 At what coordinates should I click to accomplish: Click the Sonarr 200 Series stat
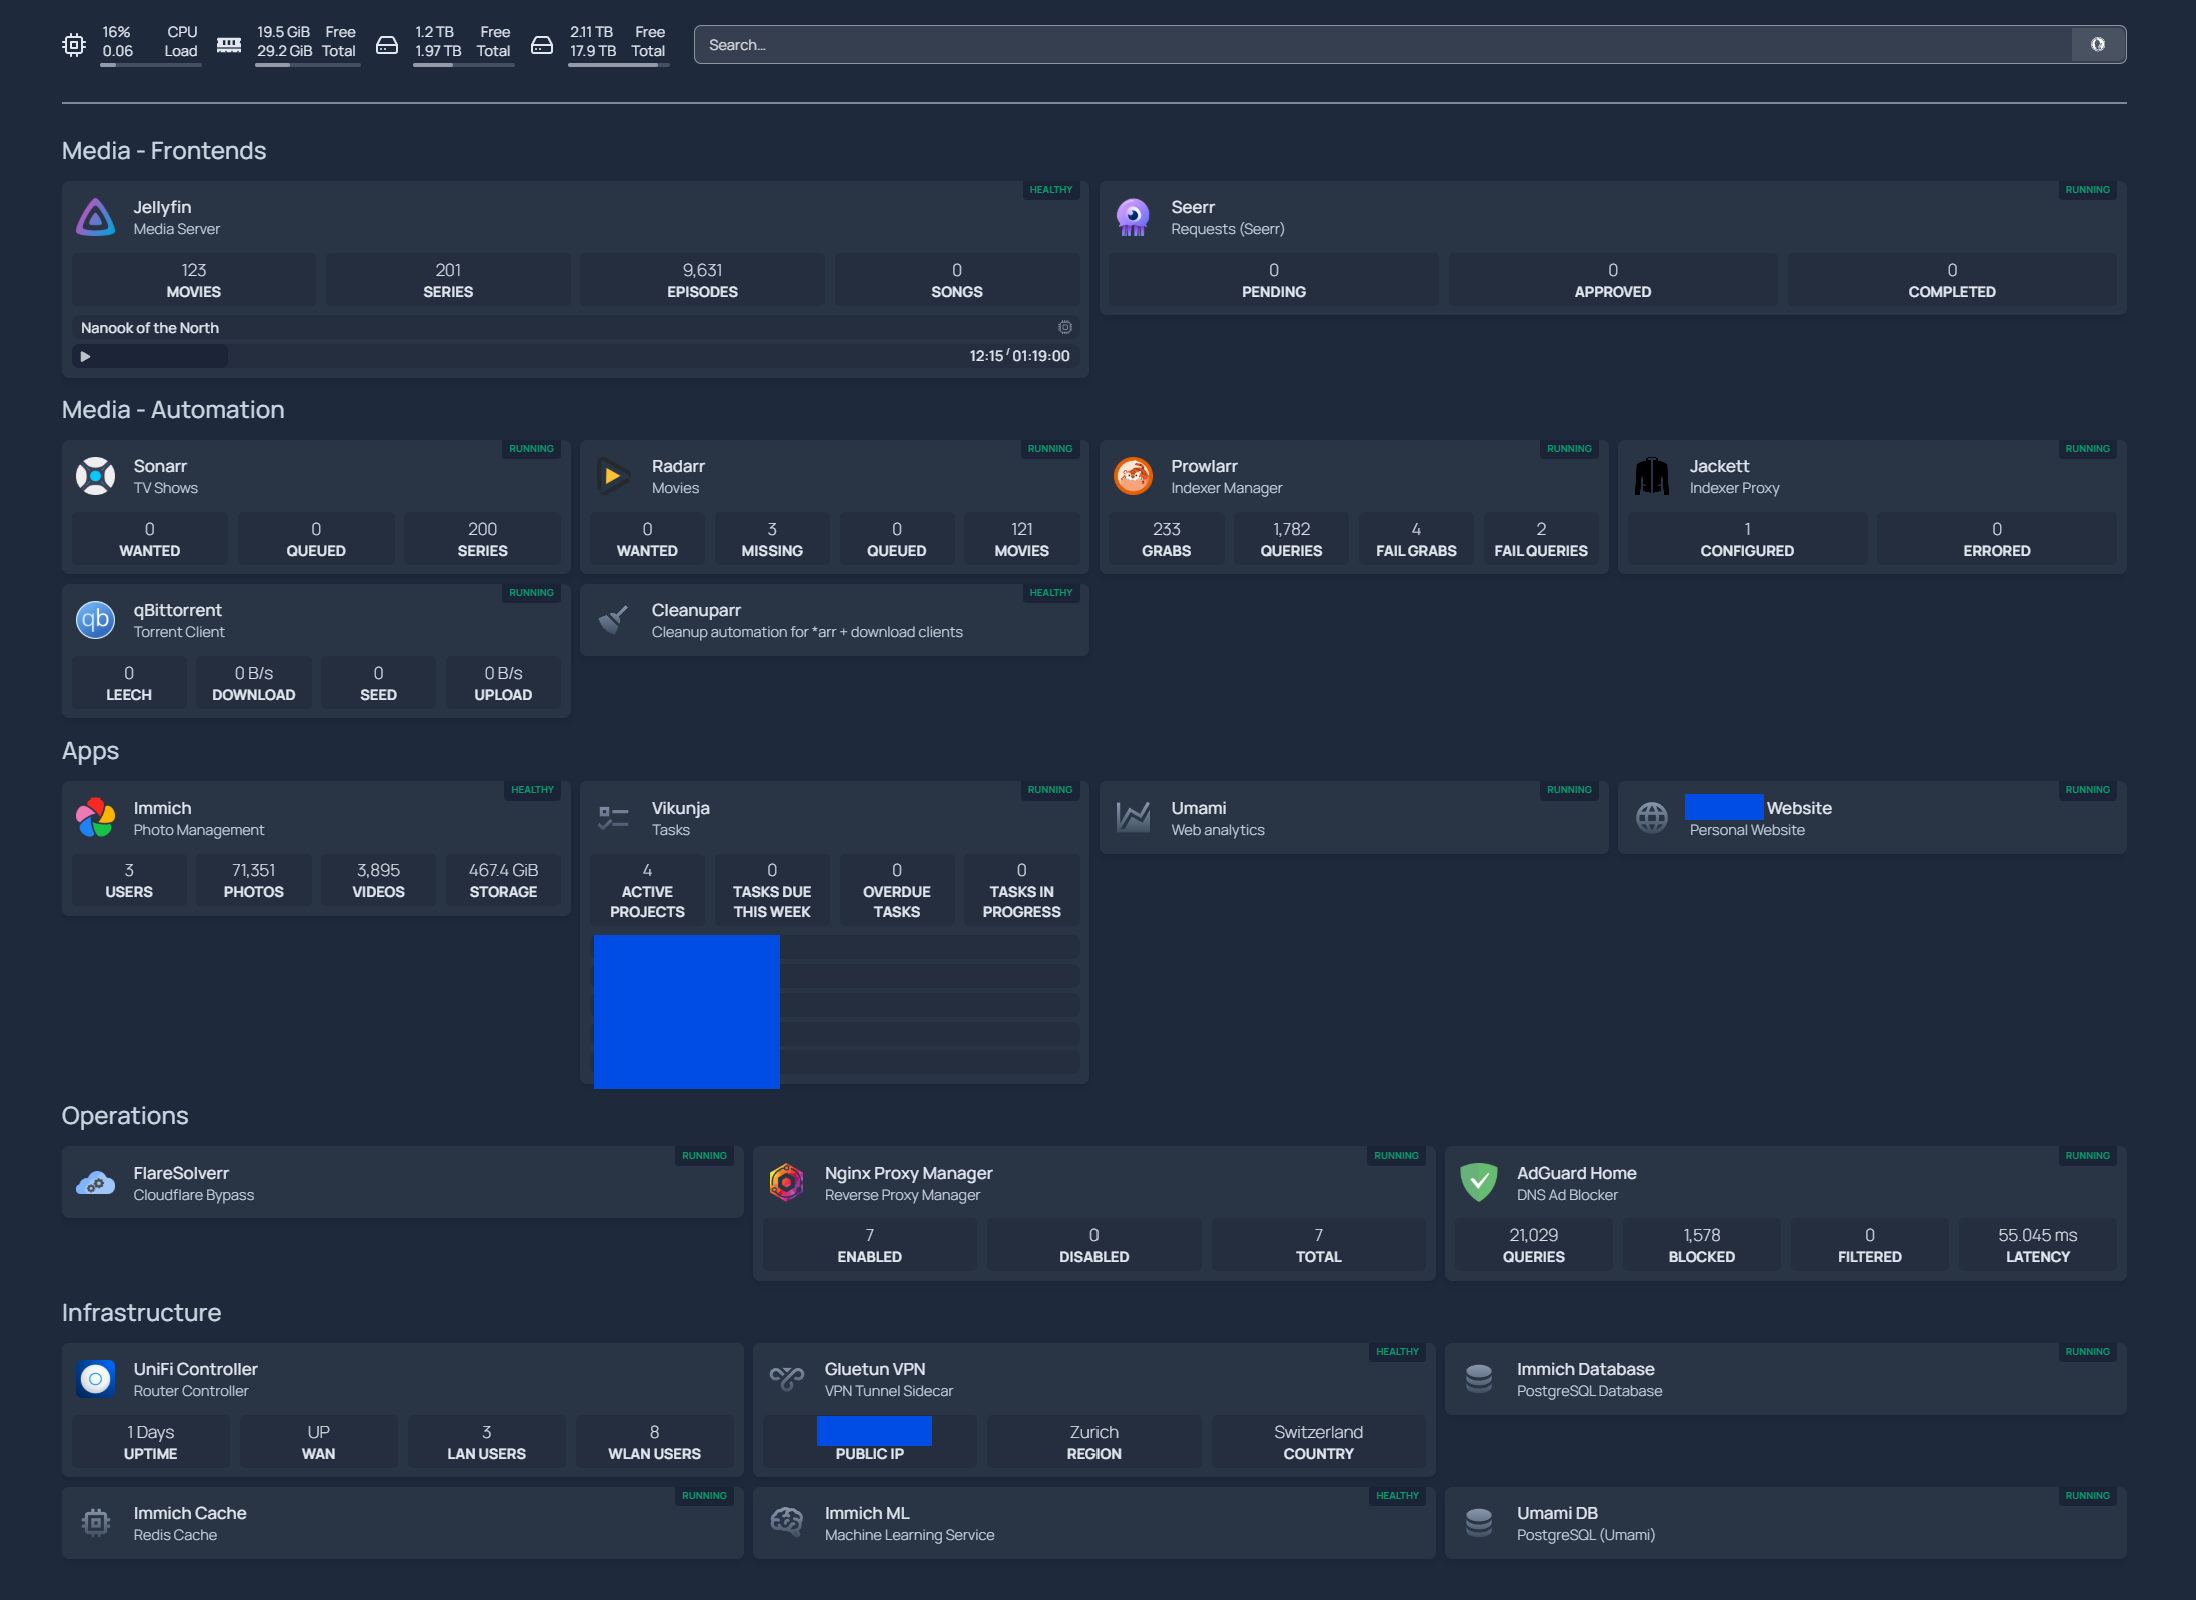[x=482, y=539]
